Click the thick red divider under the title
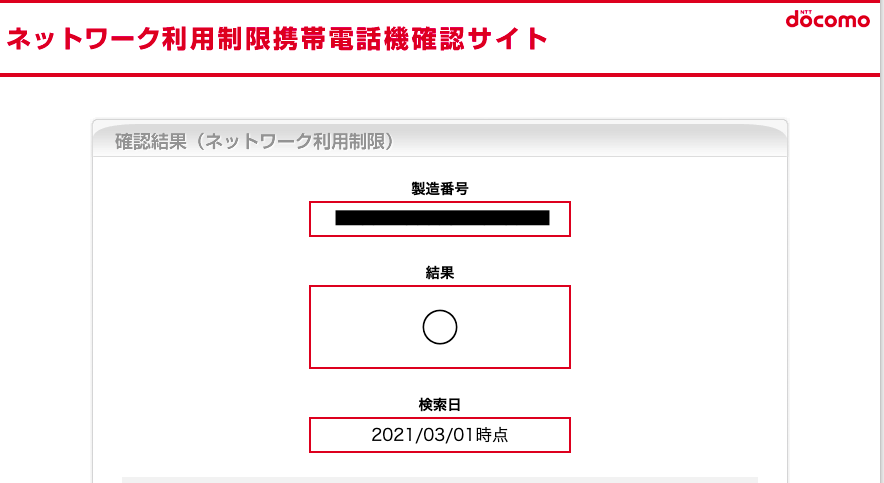The width and height of the screenshot is (884, 483). [x=440, y=74]
